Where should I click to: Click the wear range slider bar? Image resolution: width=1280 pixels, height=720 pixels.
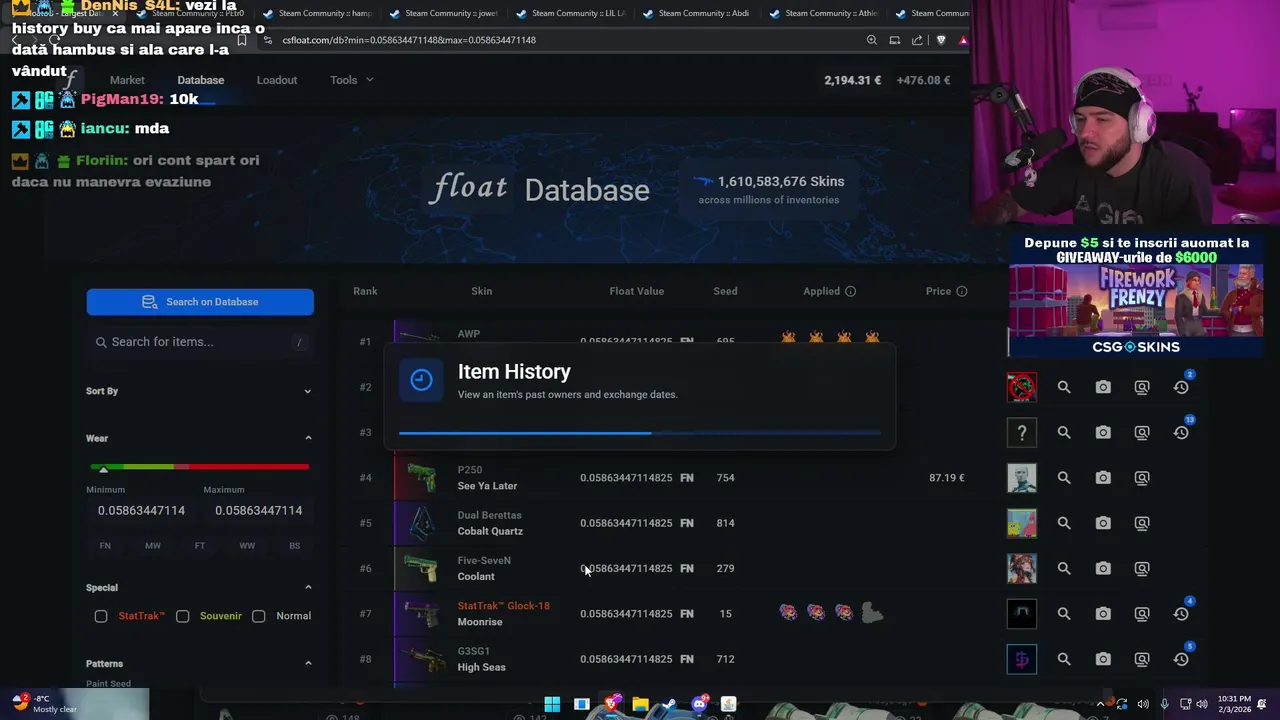[x=200, y=467]
